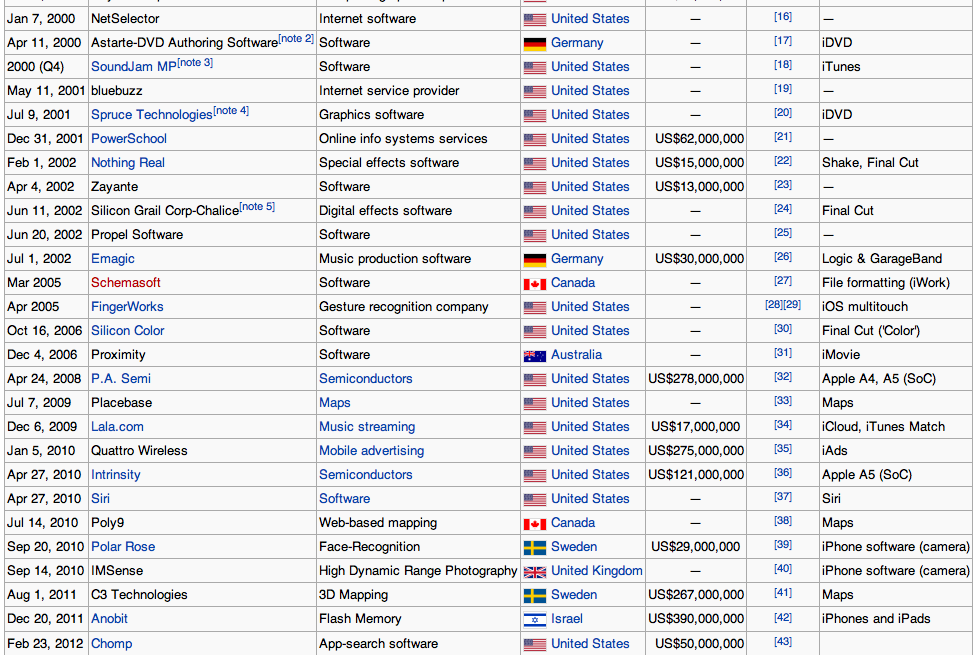Screen dimensions: 977x655
Task: Click the Sweden flag in the C3 Technologies row
Action: 535,595
